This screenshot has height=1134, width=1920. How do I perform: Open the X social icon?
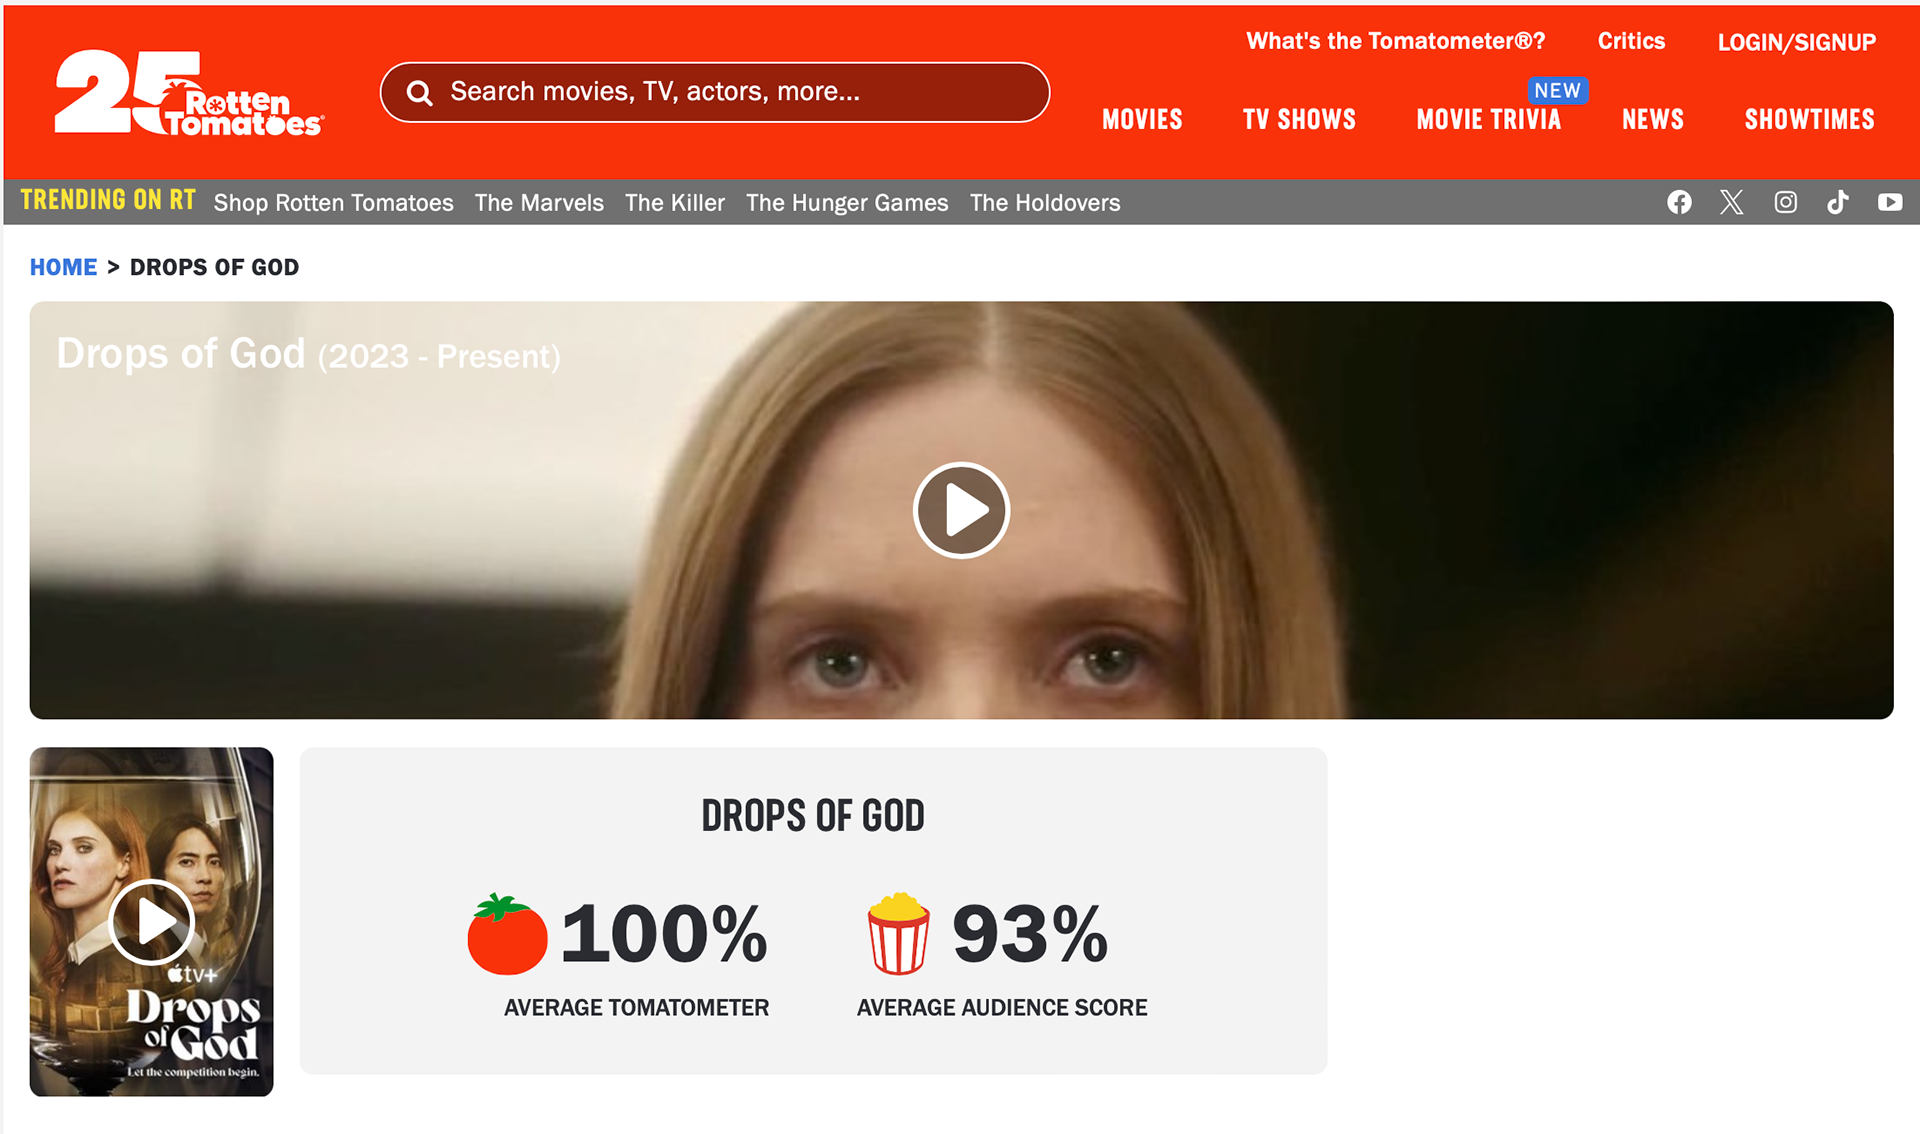(1731, 202)
